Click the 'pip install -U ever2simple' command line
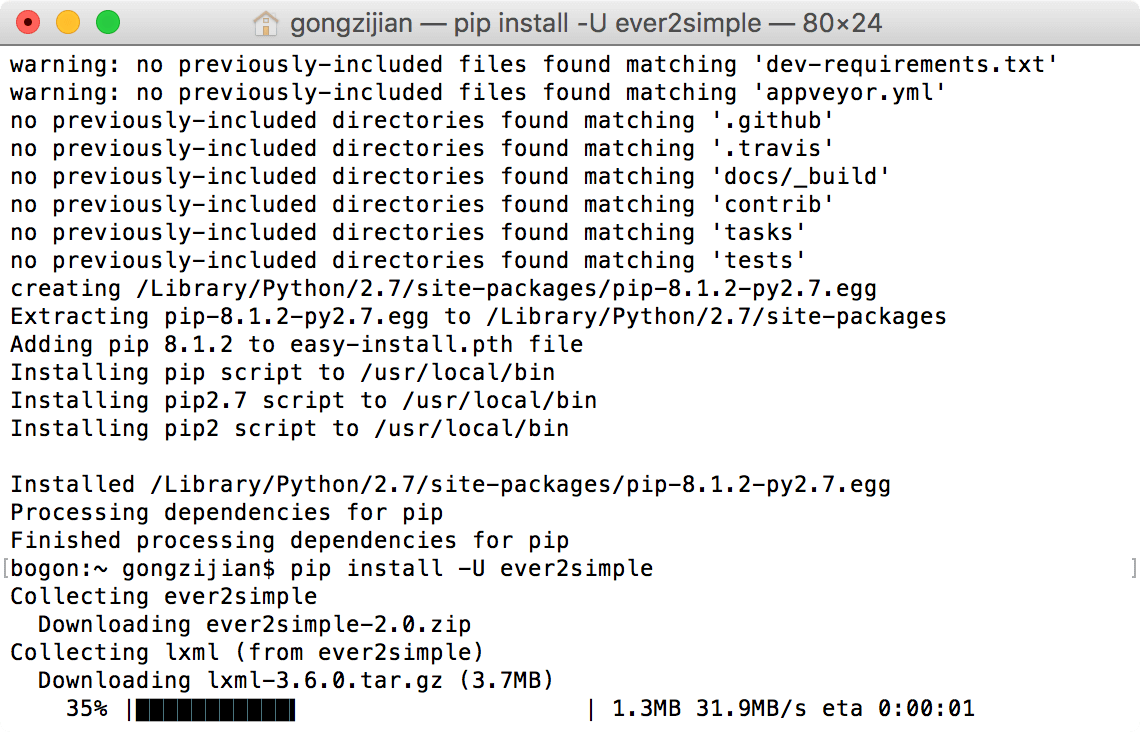 471,568
